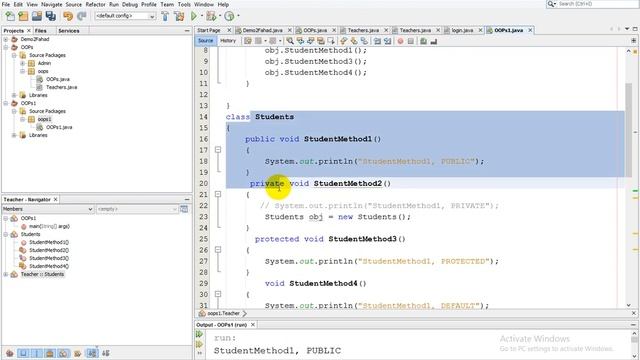Click Previous Bookmark icon in editor toolbar
The height and width of the screenshot is (360, 640).
(343, 41)
